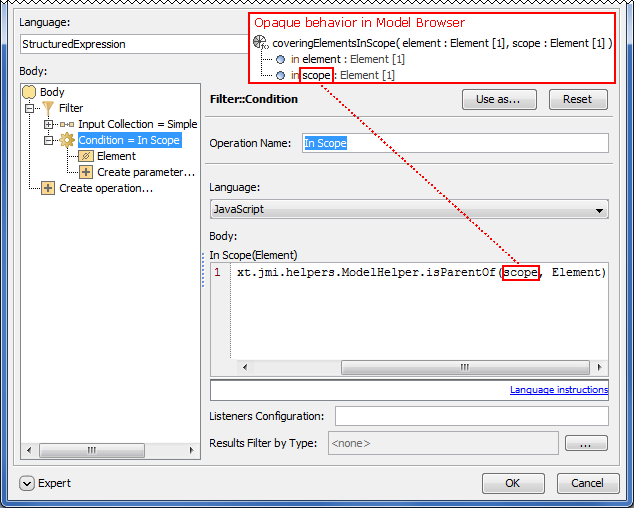634x508 pixels.
Task: Click the Operation Name input field
Action: click(455, 143)
